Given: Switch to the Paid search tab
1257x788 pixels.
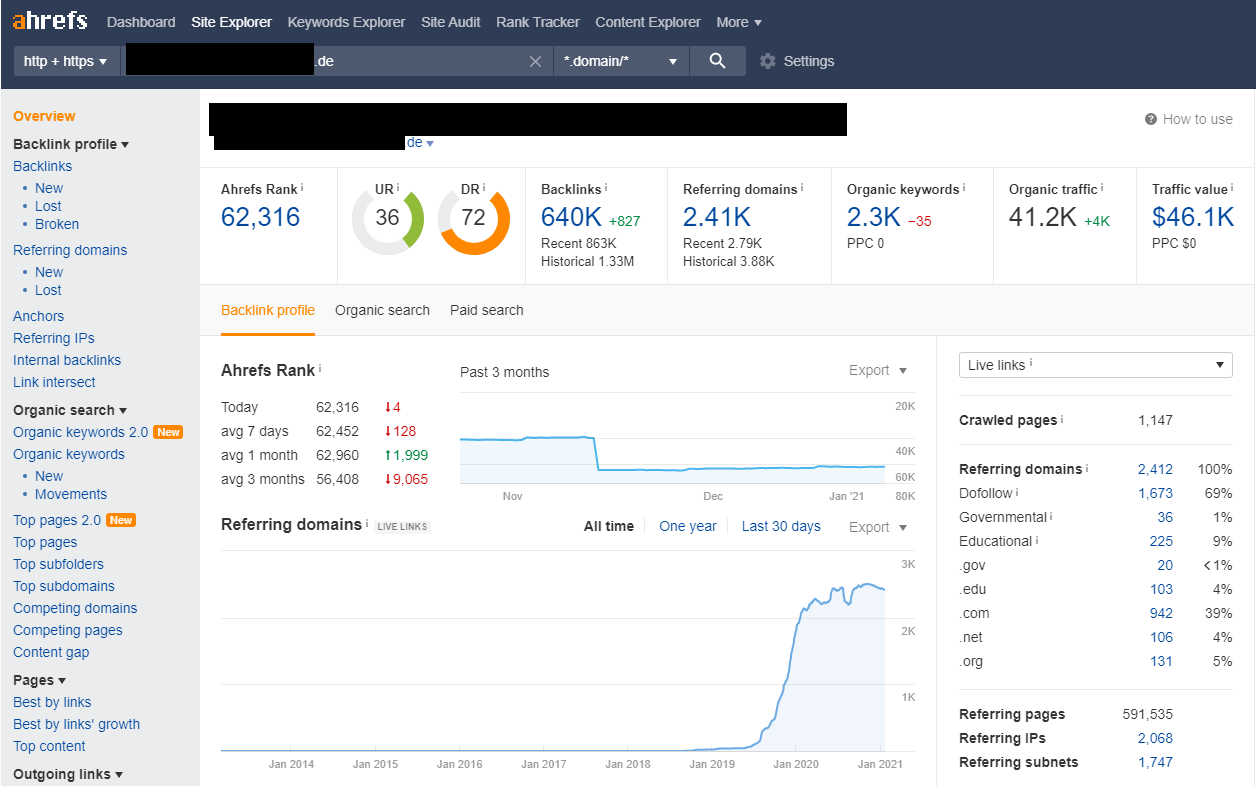Looking at the screenshot, I should coord(487,310).
